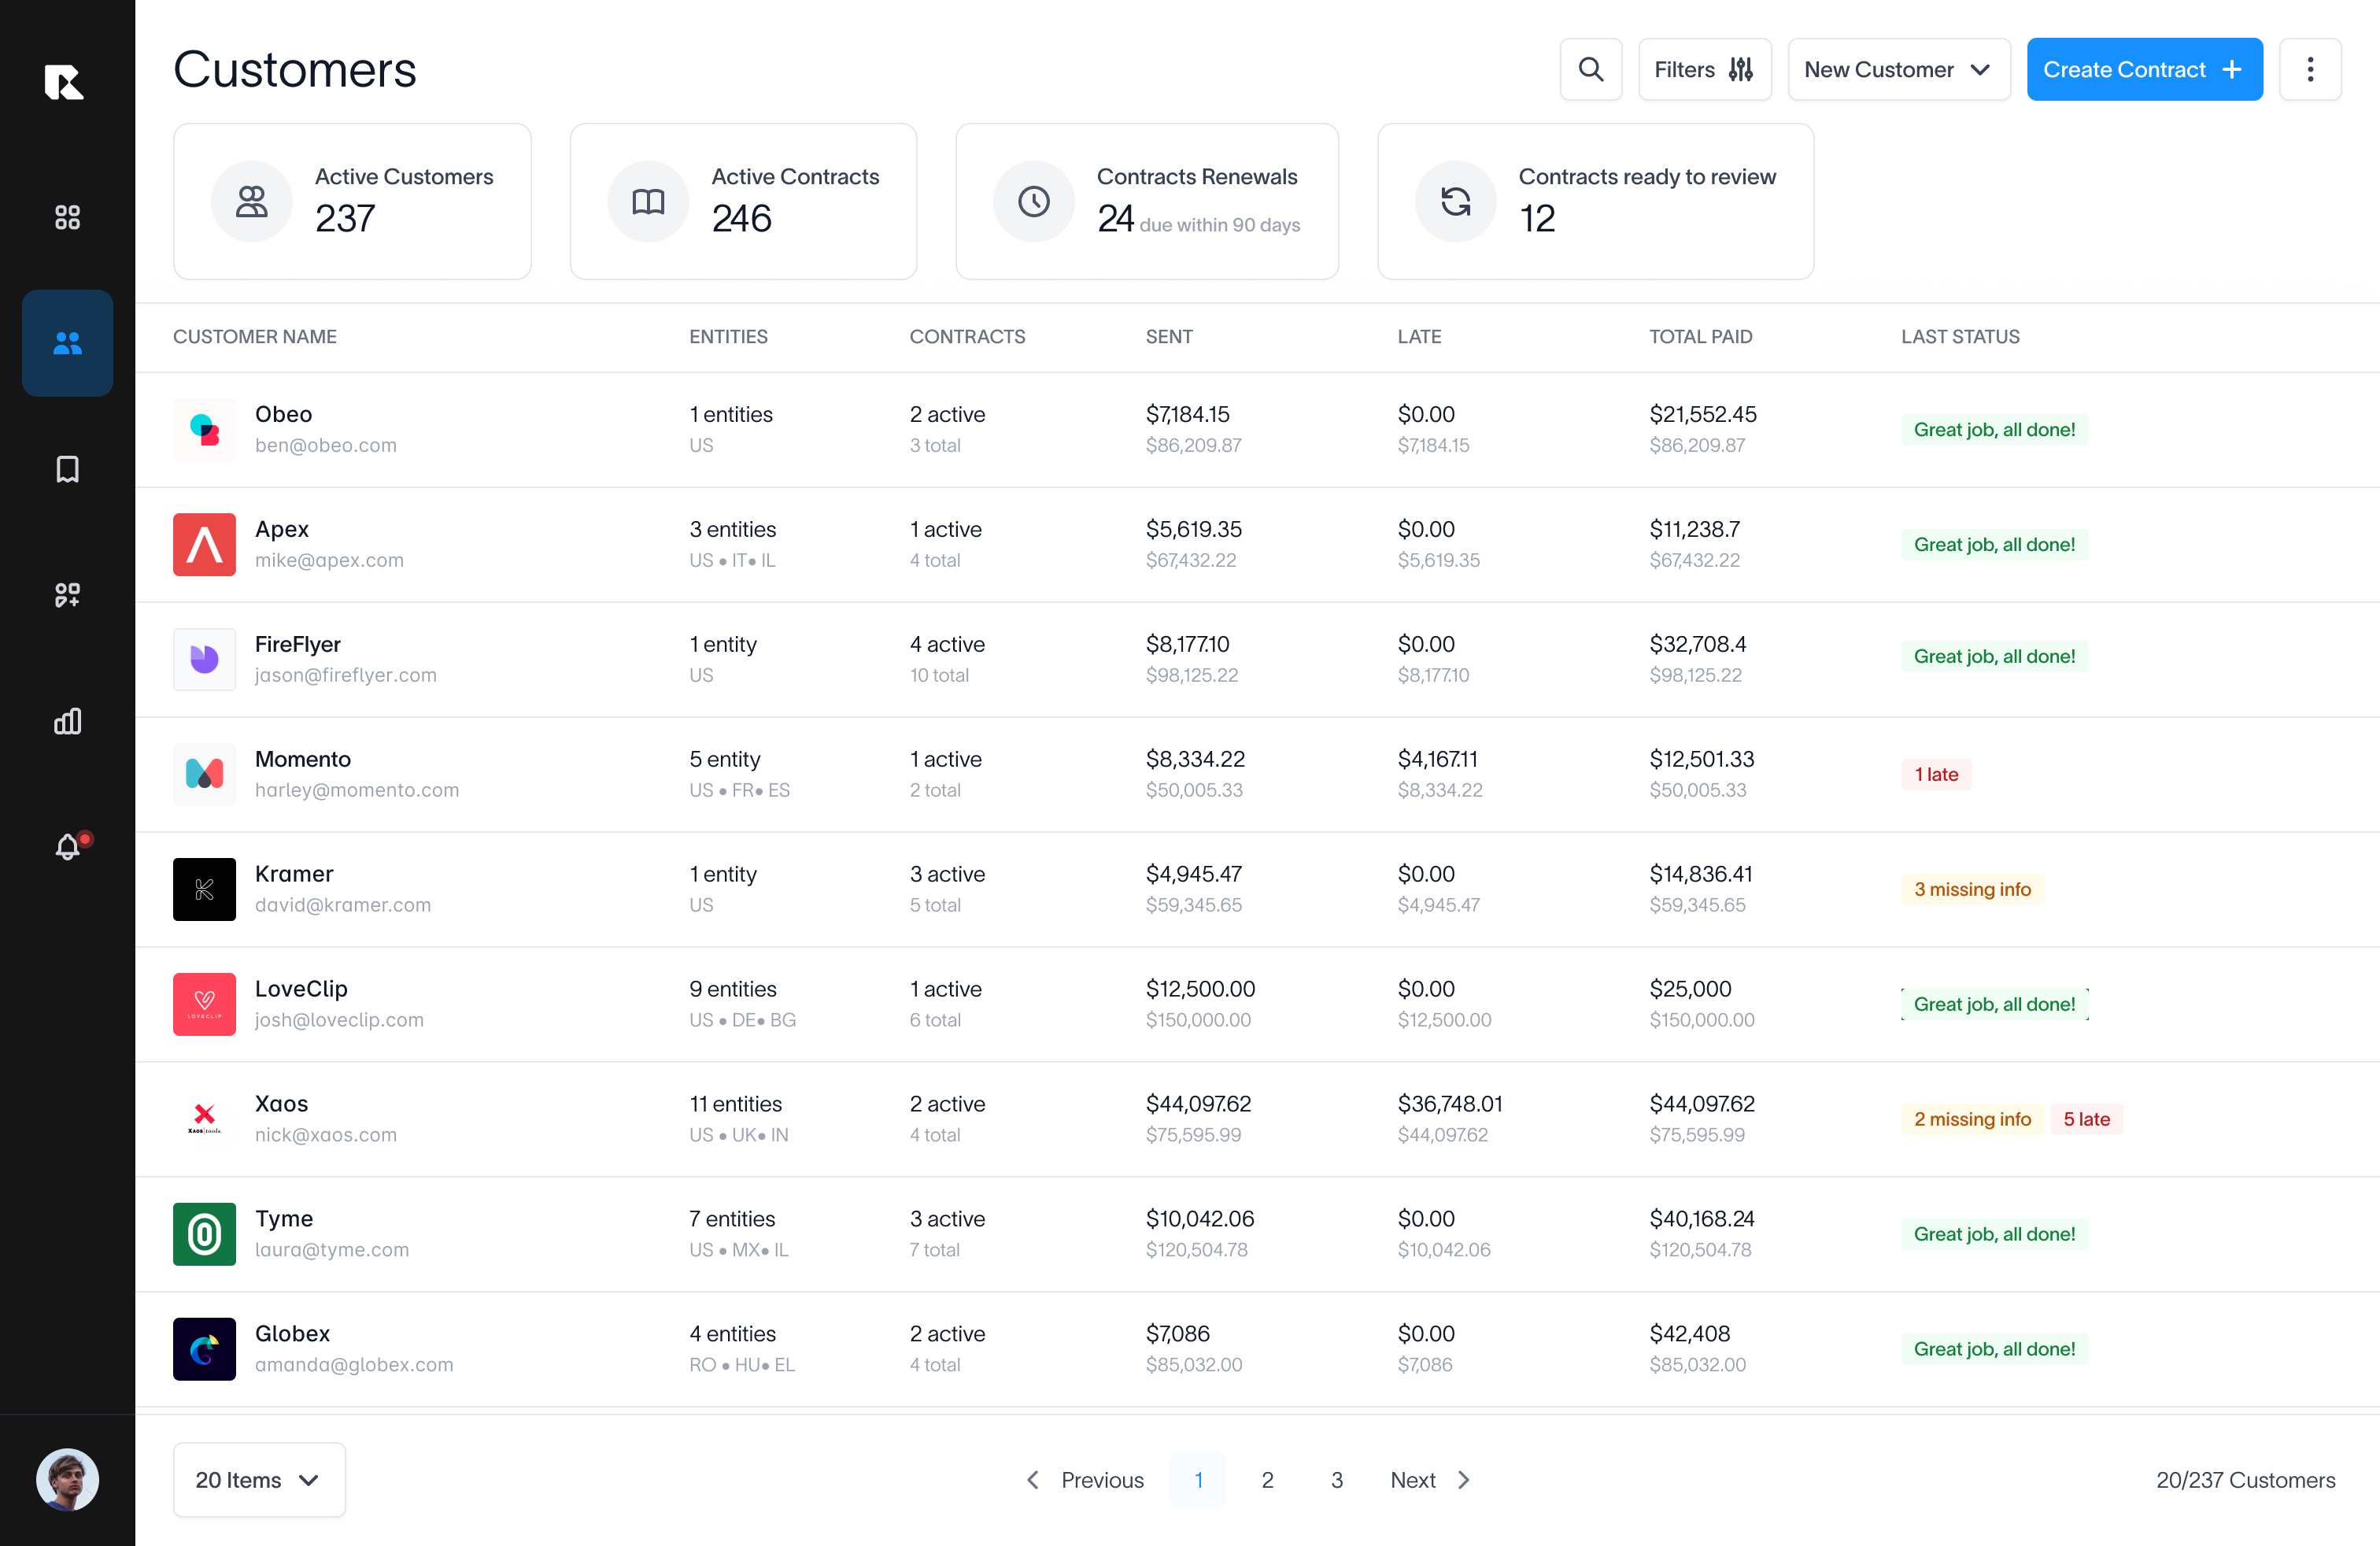Open the 20 Items per-page dropdown
The image size is (2380, 1546).
pos(258,1479)
